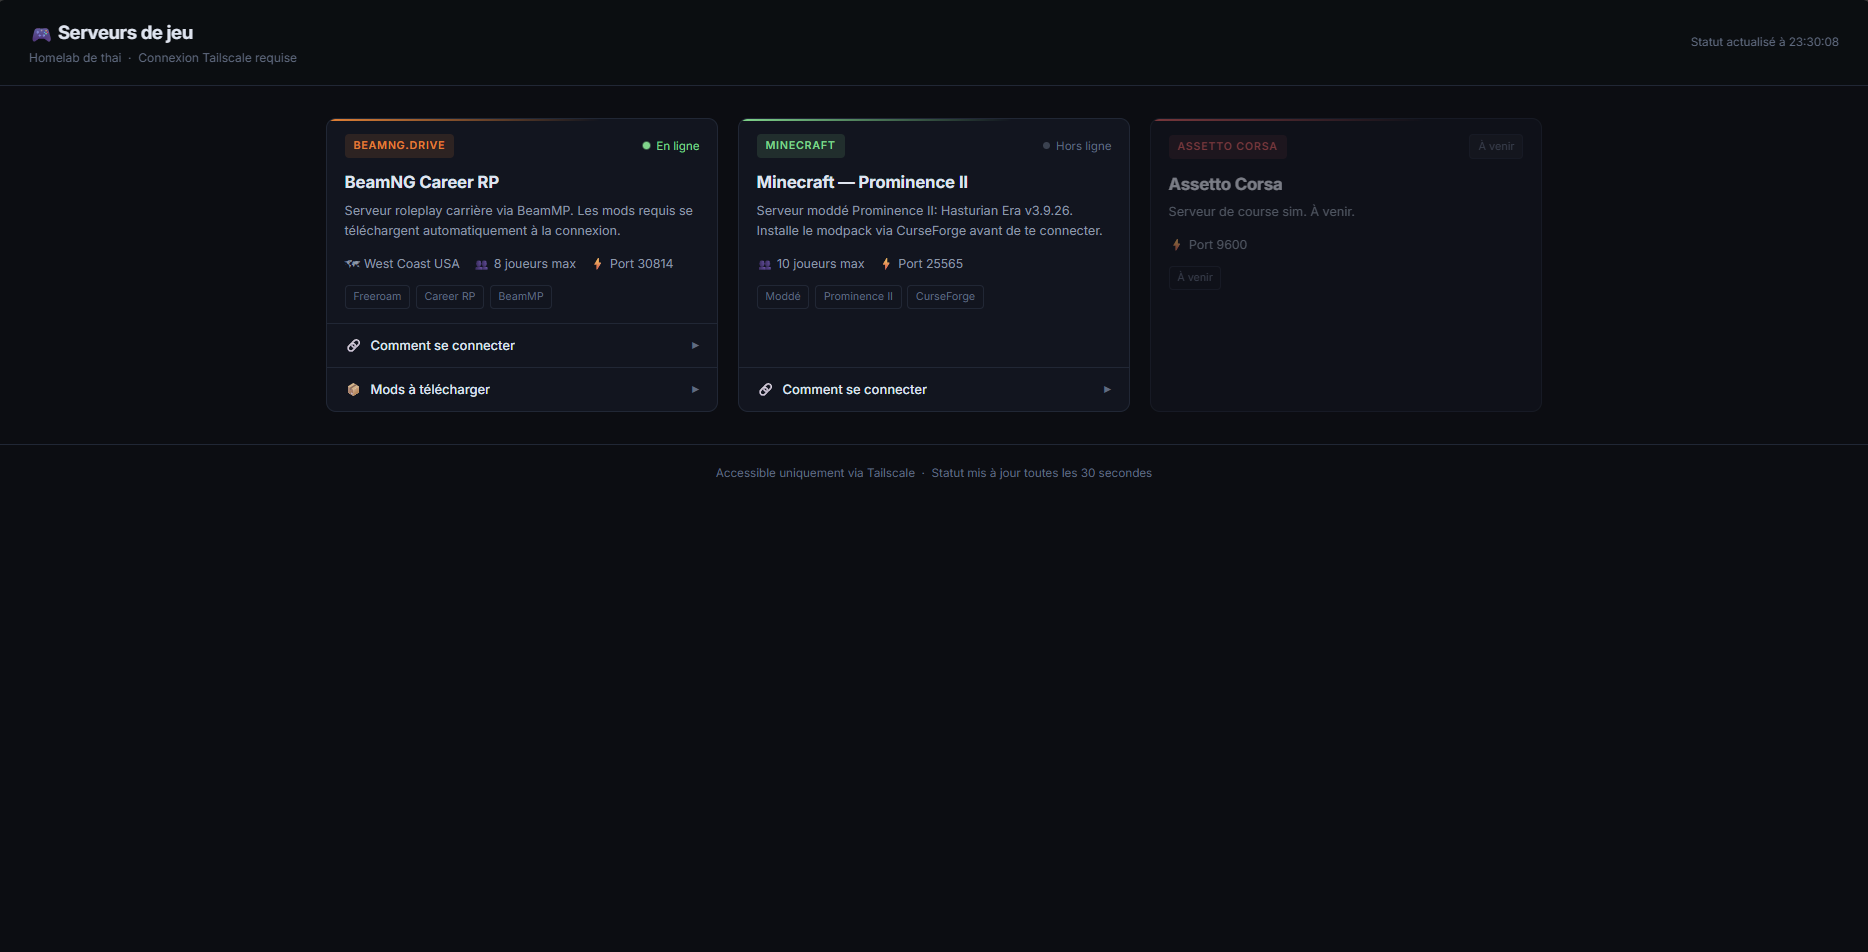Click the À venir tag under Port 9600
This screenshot has height=952, width=1868.
(1195, 278)
